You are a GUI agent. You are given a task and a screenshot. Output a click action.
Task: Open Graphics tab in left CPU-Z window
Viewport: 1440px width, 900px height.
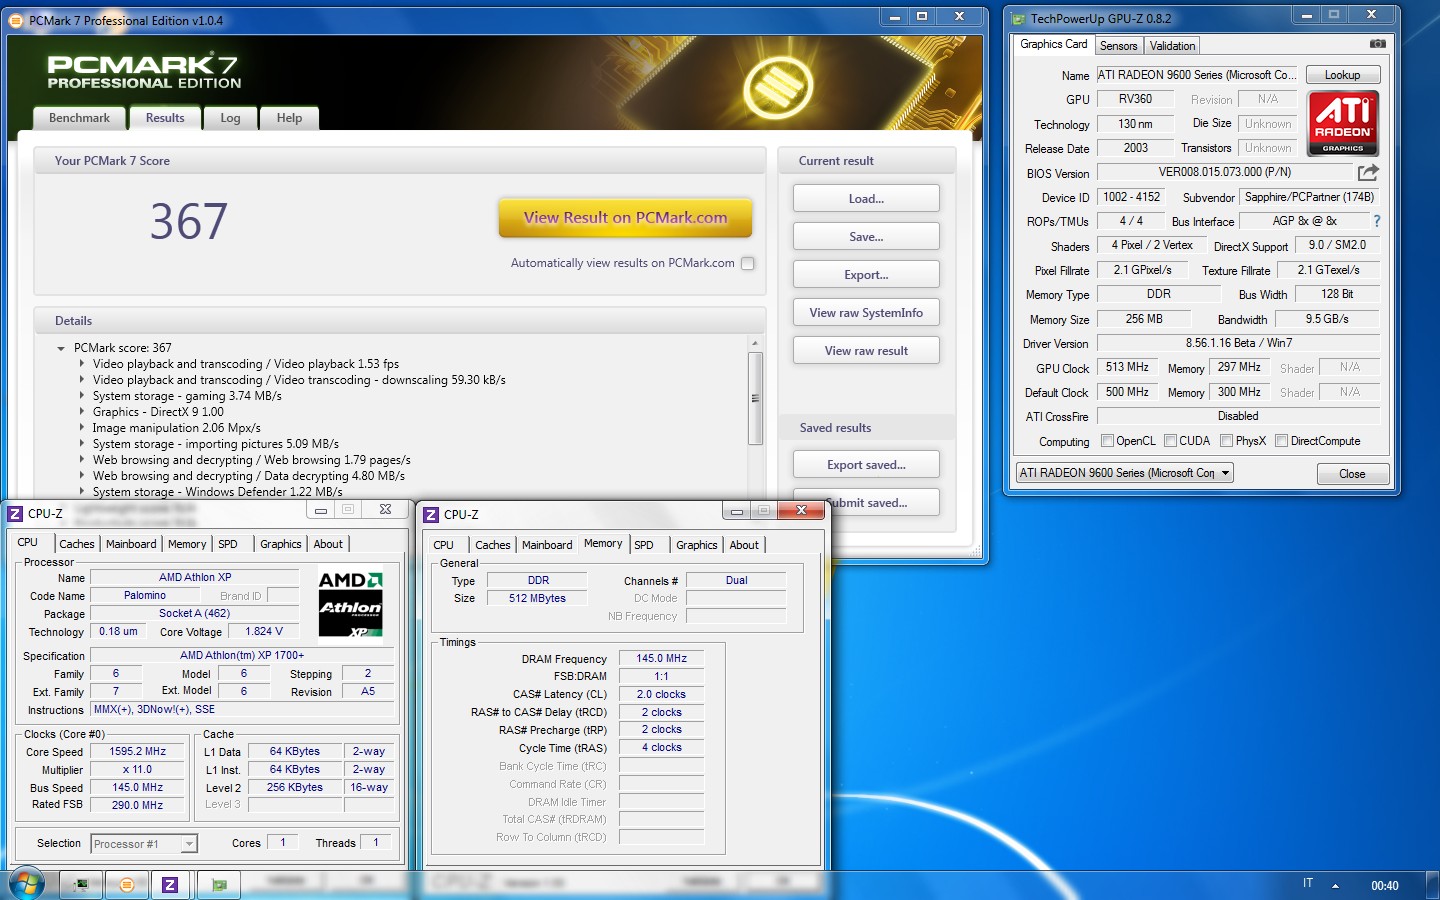coord(281,544)
